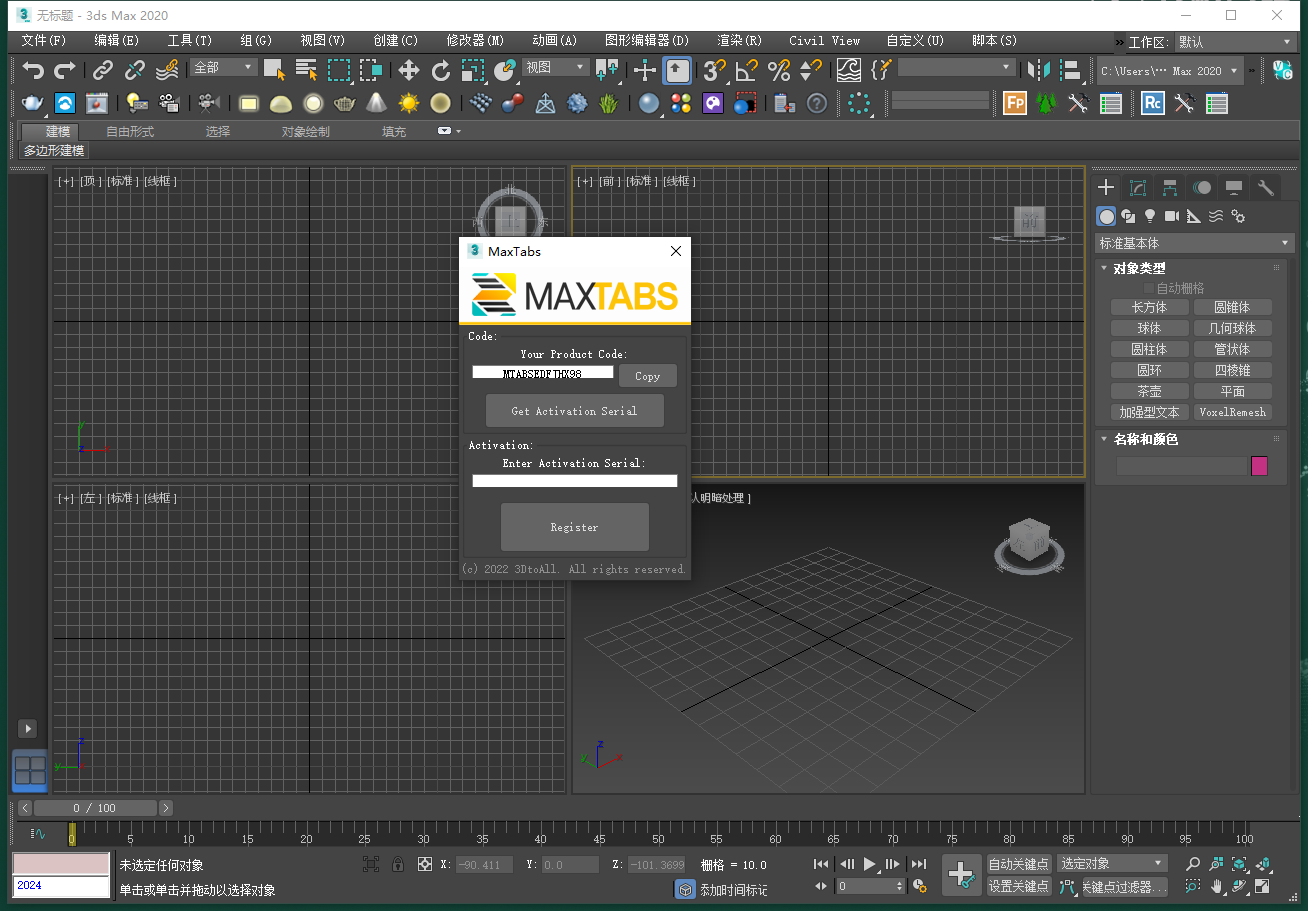The height and width of the screenshot is (911, 1308).
Task: Open the Create tab in command panel
Action: pyautogui.click(x=1106, y=187)
